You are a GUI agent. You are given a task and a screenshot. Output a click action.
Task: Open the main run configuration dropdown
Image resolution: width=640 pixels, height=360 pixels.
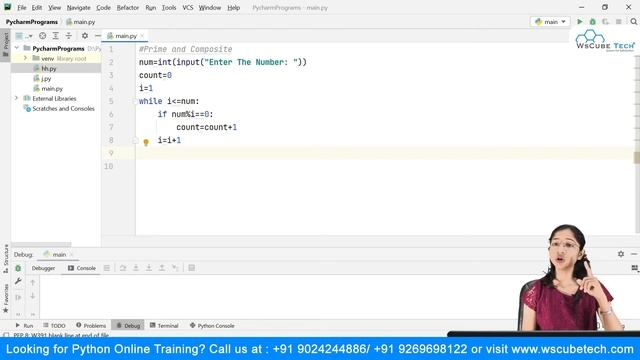pyautogui.click(x=550, y=22)
